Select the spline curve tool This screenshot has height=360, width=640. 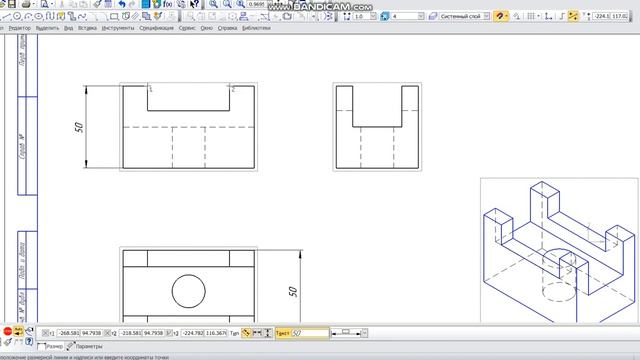pos(82,16)
